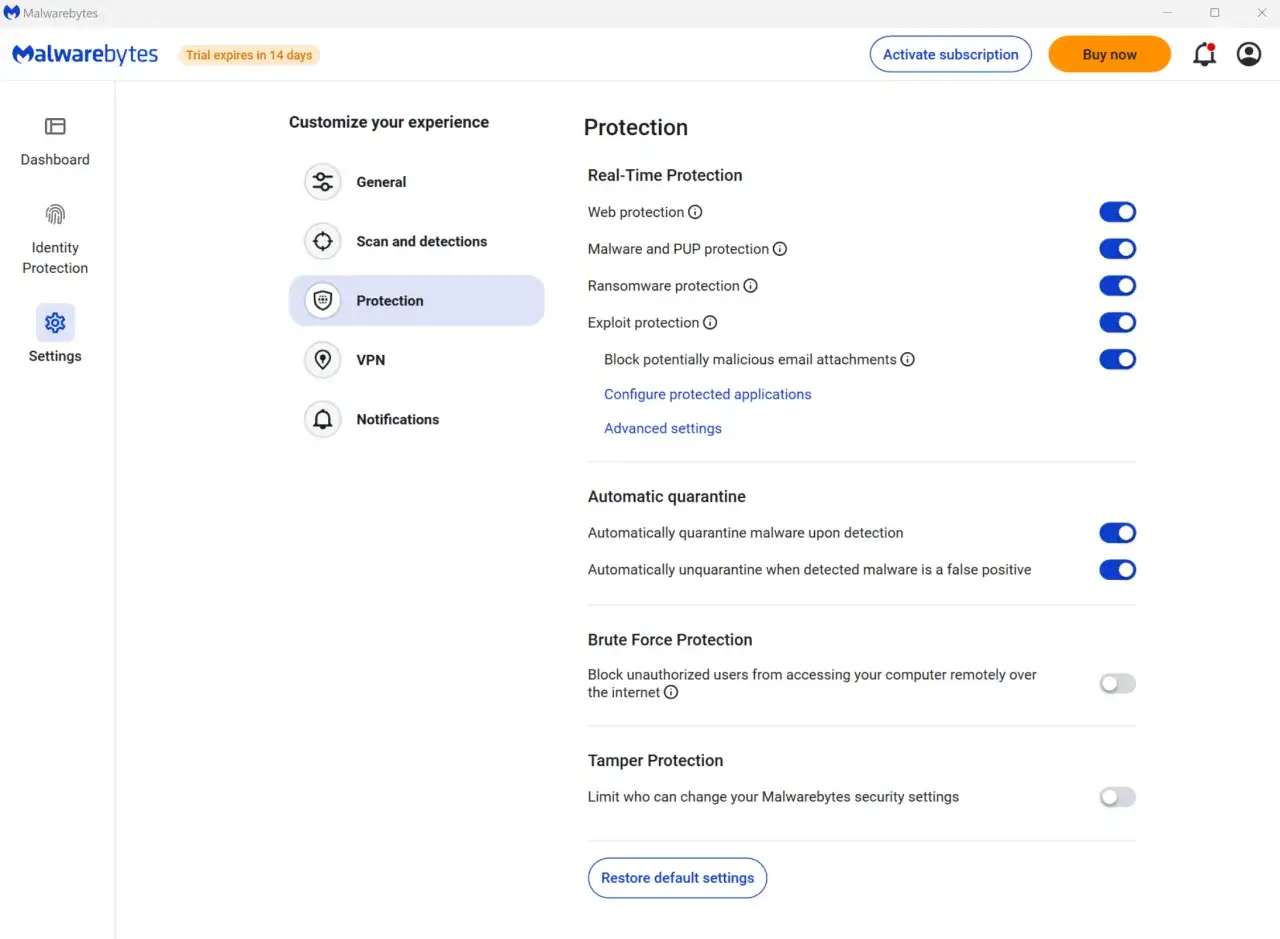
Task: Show info for Brute Force Protection setting
Action: click(671, 692)
